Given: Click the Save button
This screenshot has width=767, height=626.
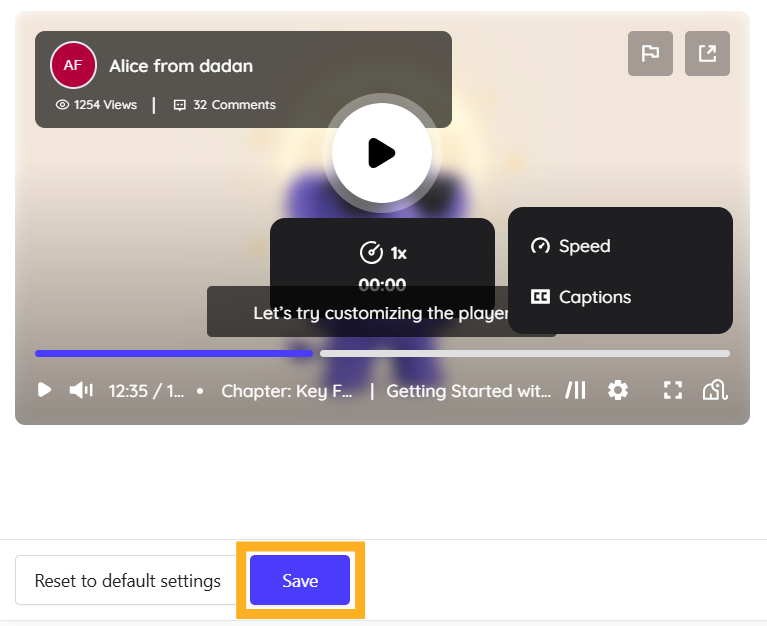Looking at the screenshot, I should click(300, 581).
